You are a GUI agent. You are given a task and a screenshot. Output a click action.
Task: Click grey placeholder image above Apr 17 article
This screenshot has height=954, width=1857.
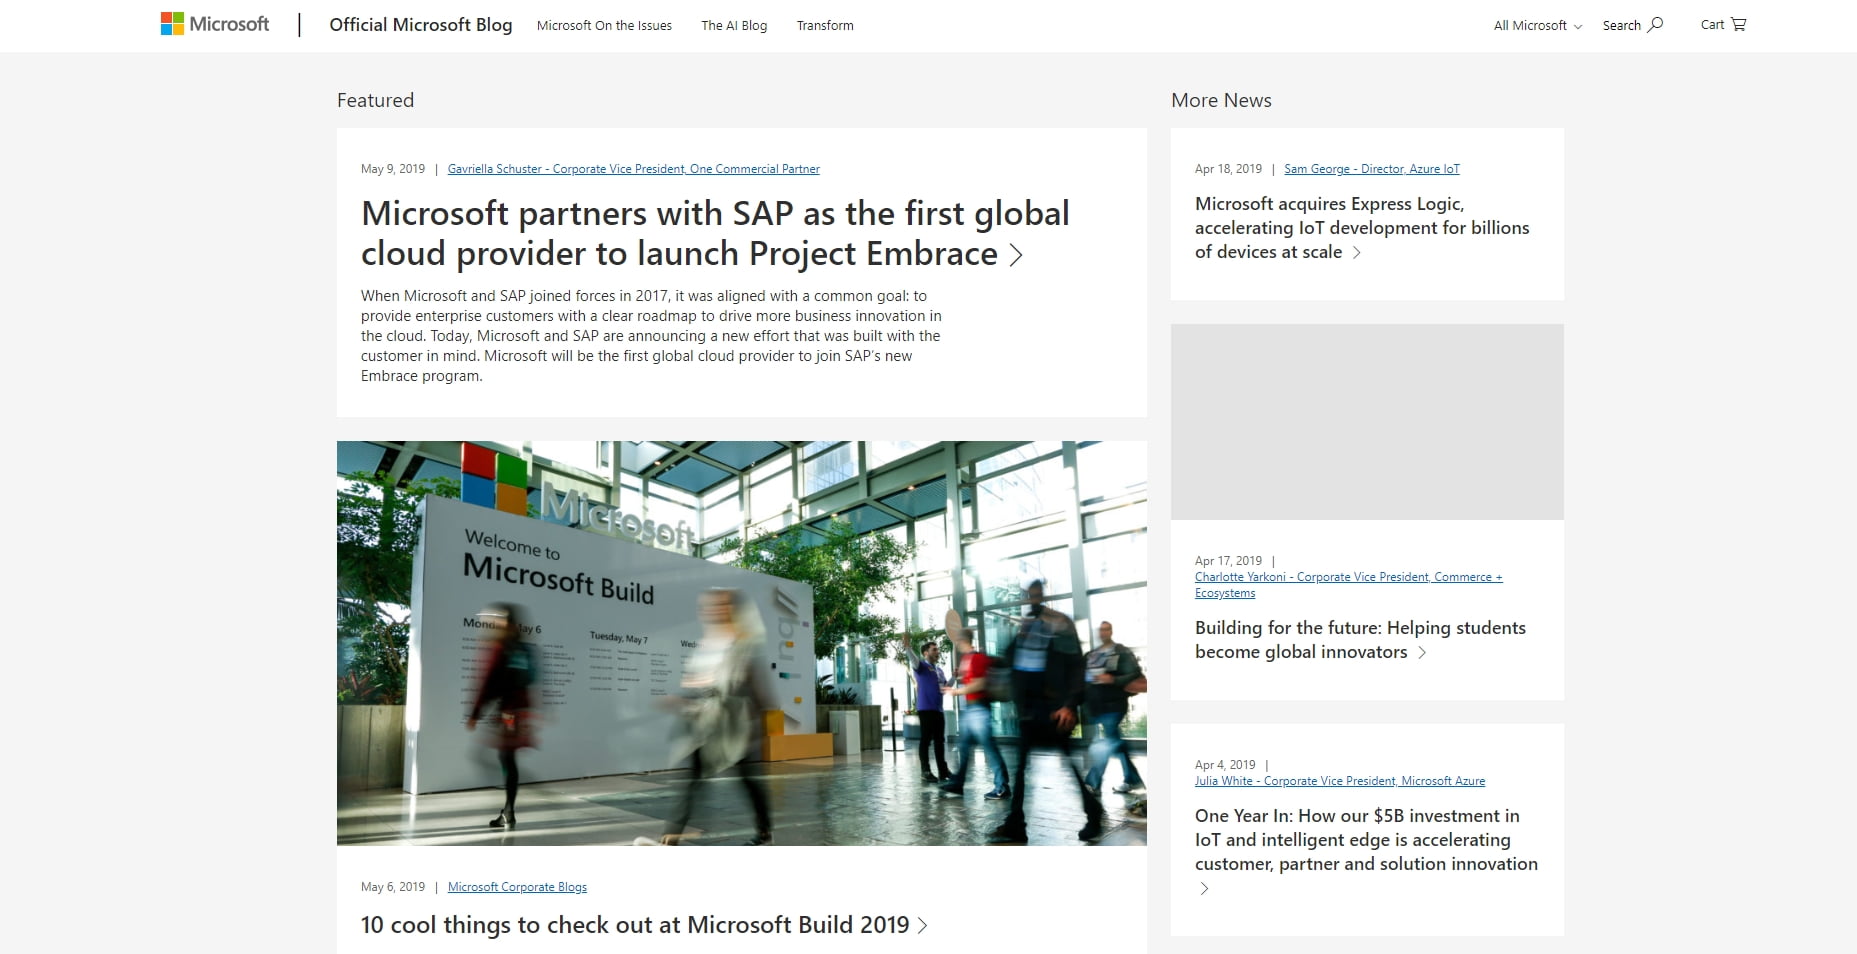click(1367, 422)
